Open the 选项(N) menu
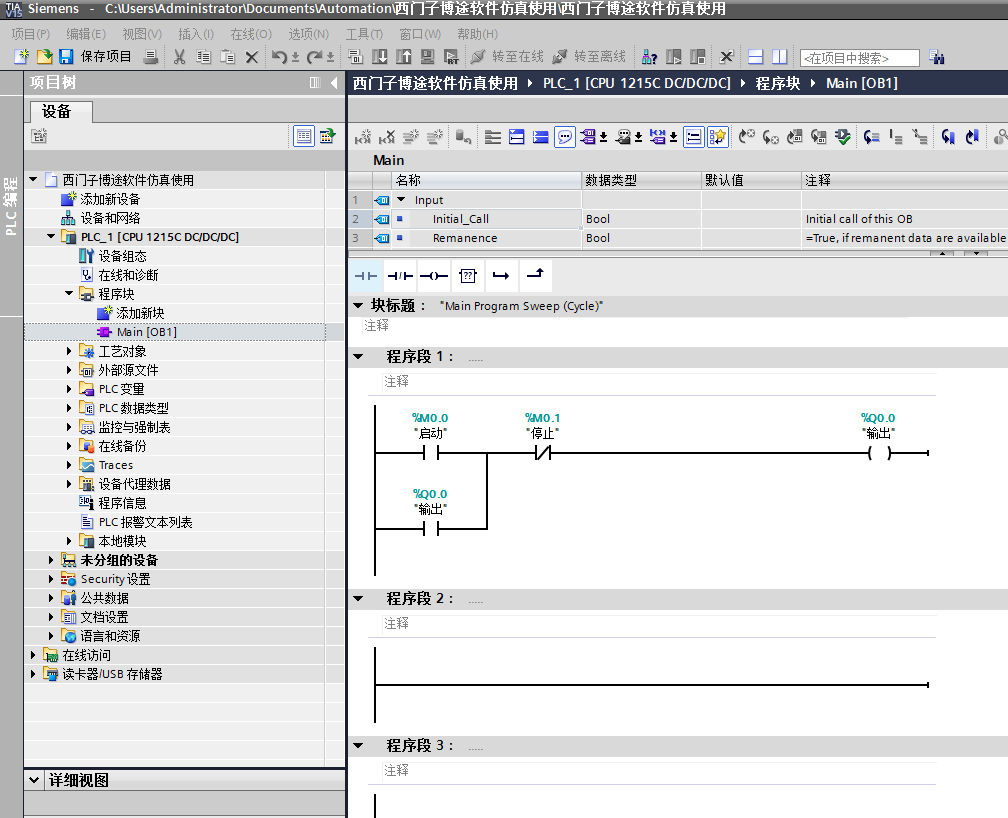1008x818 pixels. 309,33
